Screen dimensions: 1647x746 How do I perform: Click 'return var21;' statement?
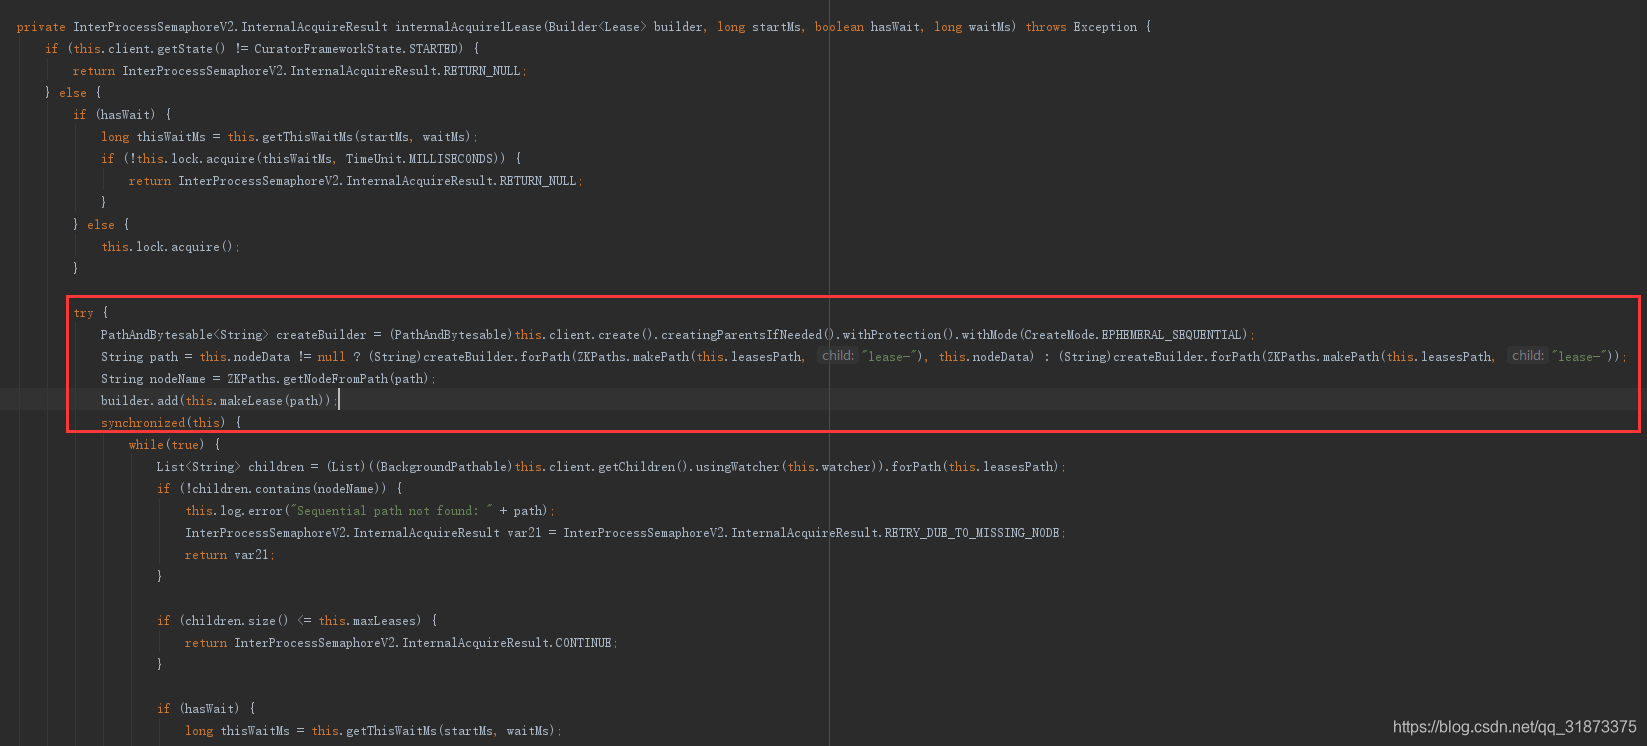(x=229, y=555)
